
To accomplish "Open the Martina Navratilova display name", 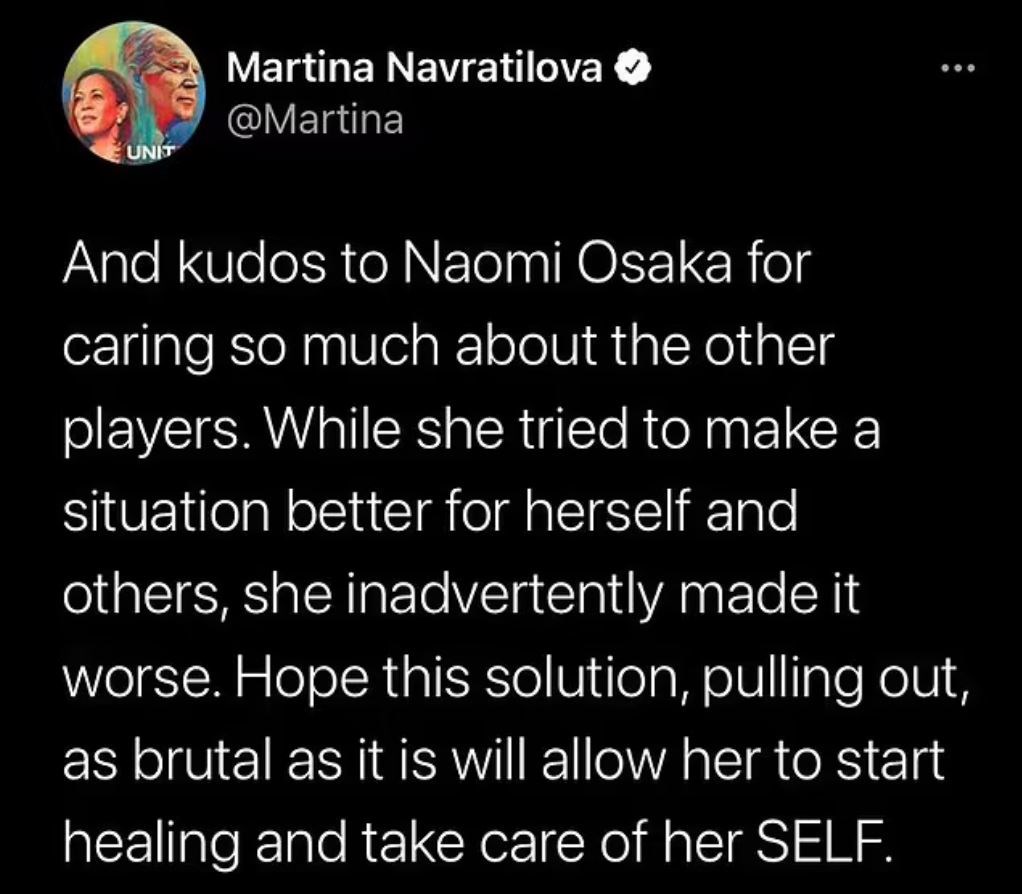I will tap(416, 68).
